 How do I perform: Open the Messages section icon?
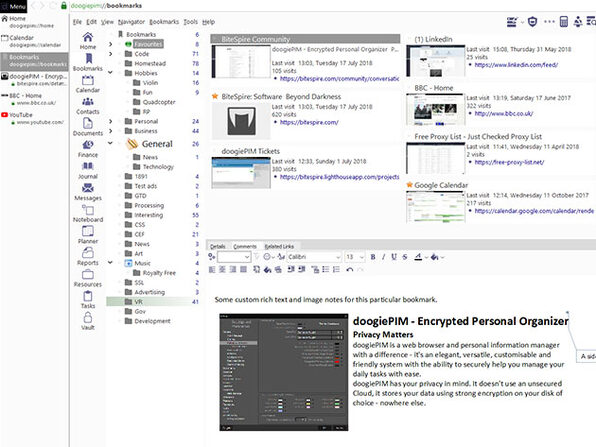[x=88, y=192]
